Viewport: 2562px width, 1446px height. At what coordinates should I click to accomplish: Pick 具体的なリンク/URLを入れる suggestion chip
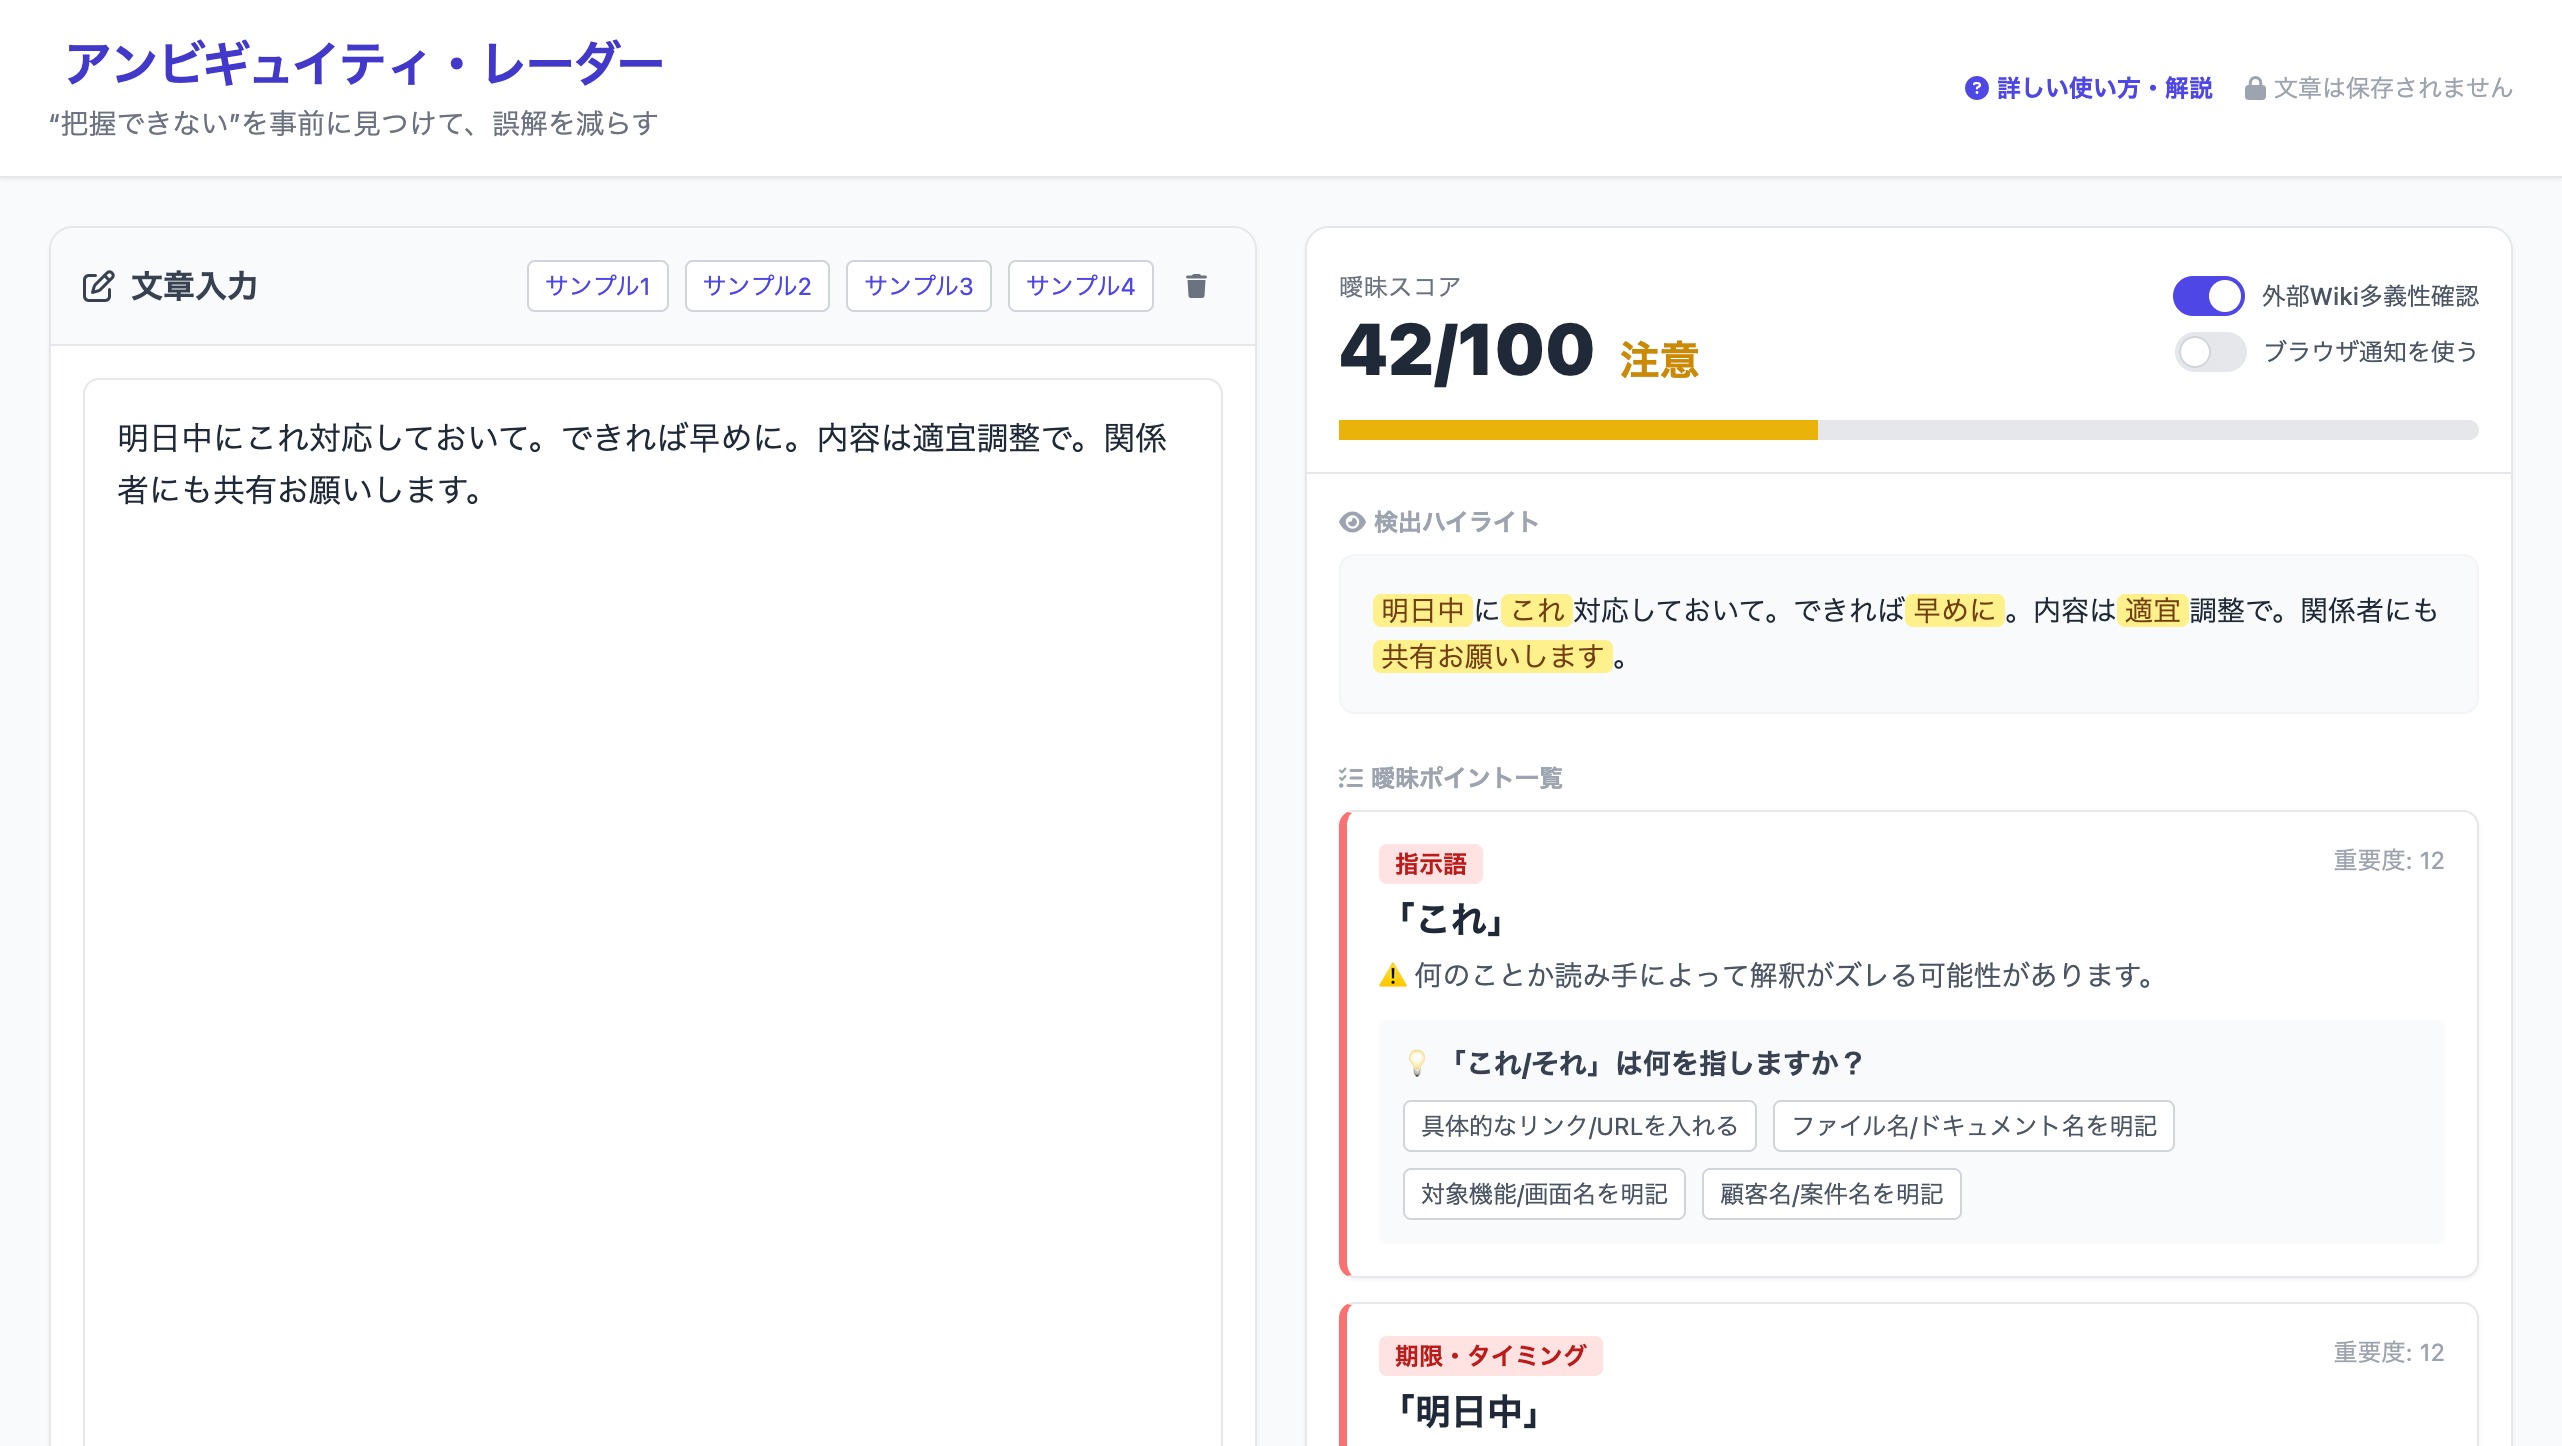tap(1579, 1126)
